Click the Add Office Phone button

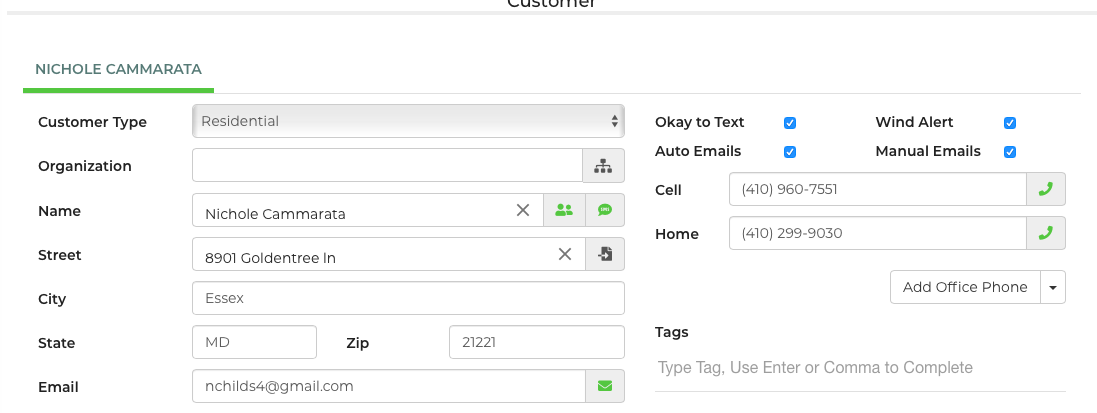pos(964,287)
